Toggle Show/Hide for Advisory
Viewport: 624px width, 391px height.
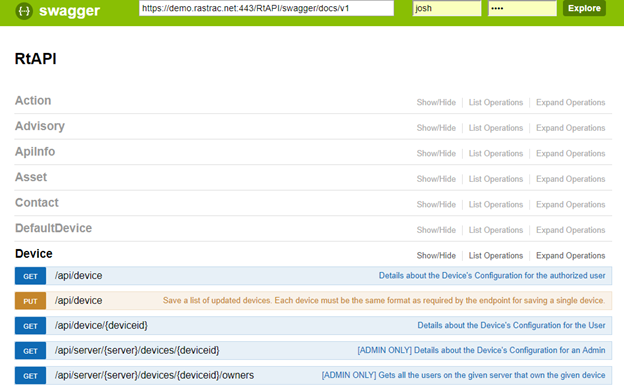click(436, 128)
